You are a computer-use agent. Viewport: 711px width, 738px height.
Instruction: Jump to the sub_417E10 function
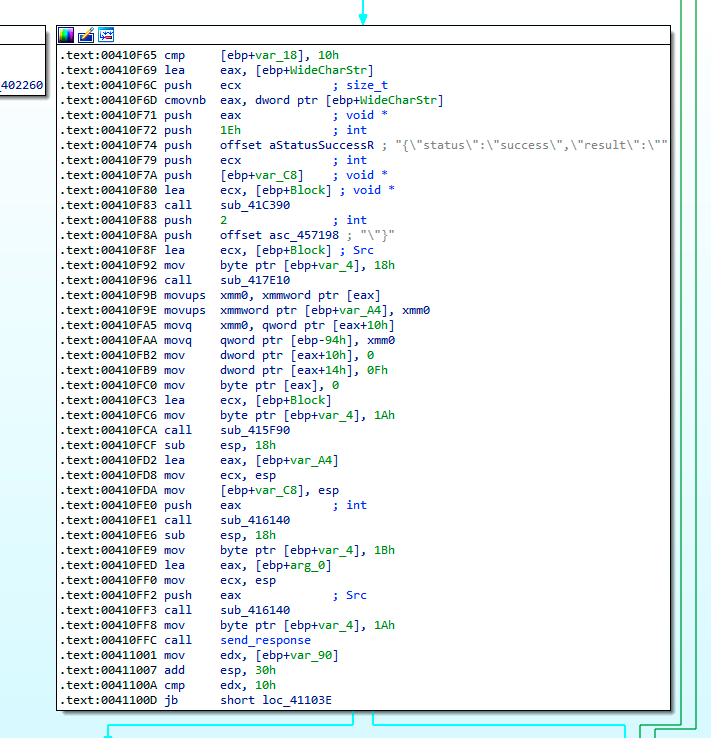(x=249, y=280)
